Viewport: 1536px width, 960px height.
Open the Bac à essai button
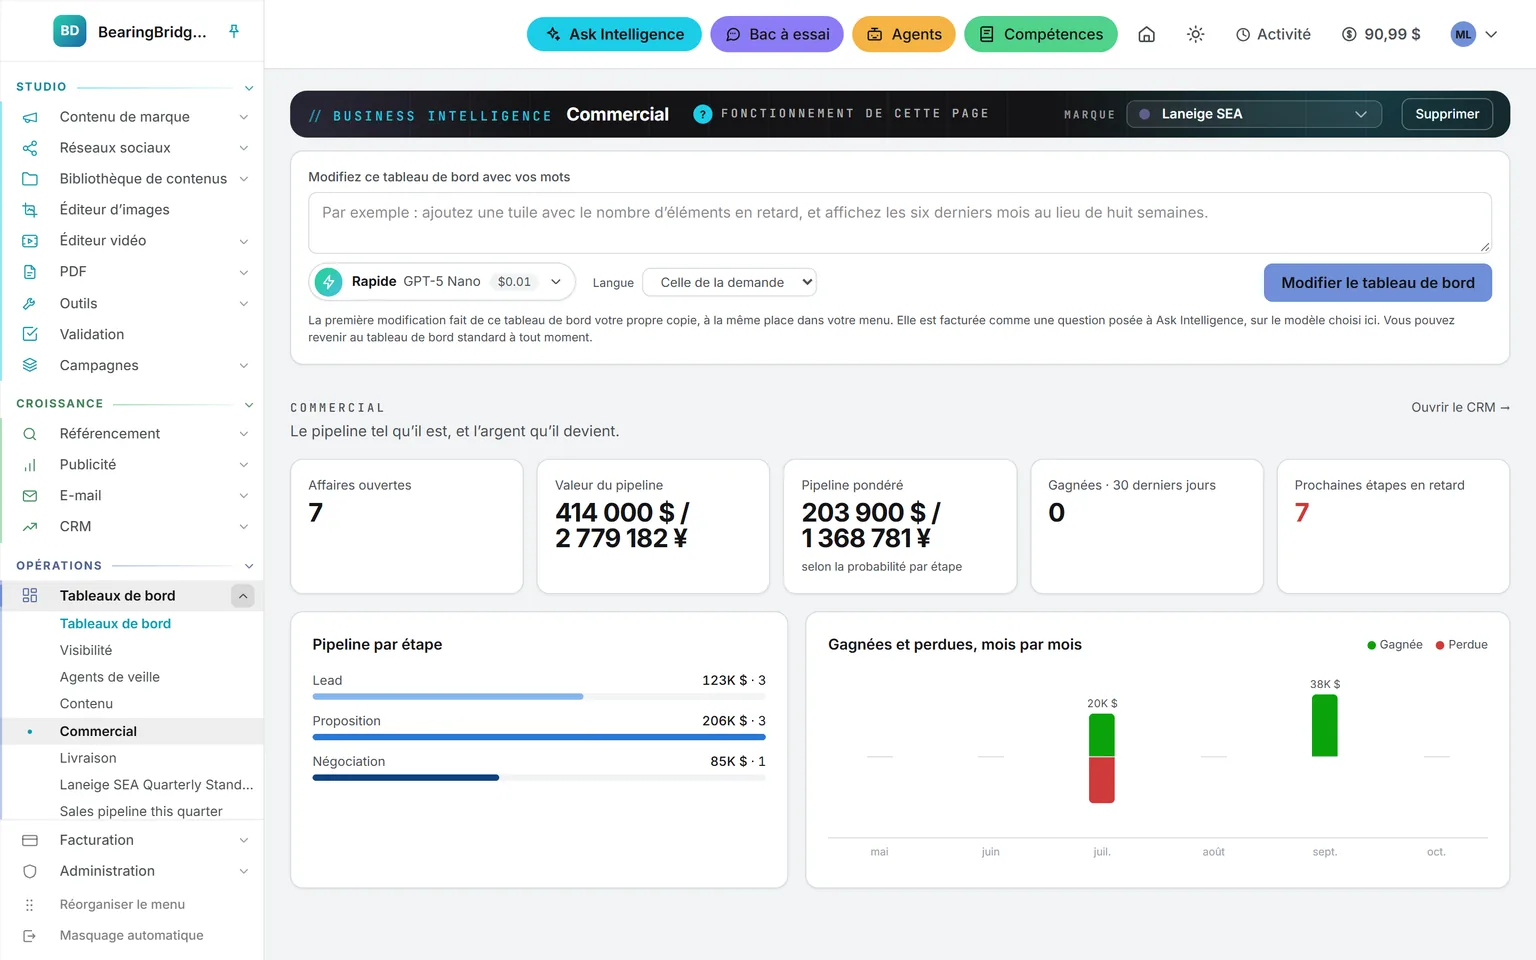click(777, 34)
